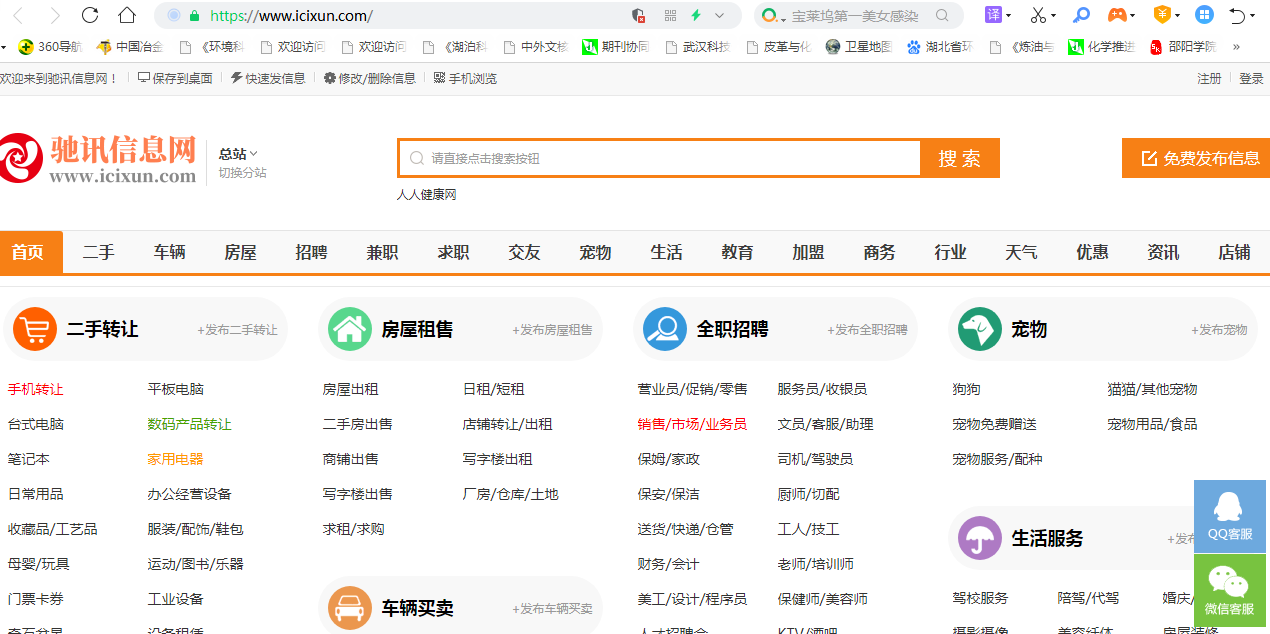Select the 房屋 navigation tab

(240, 252)
